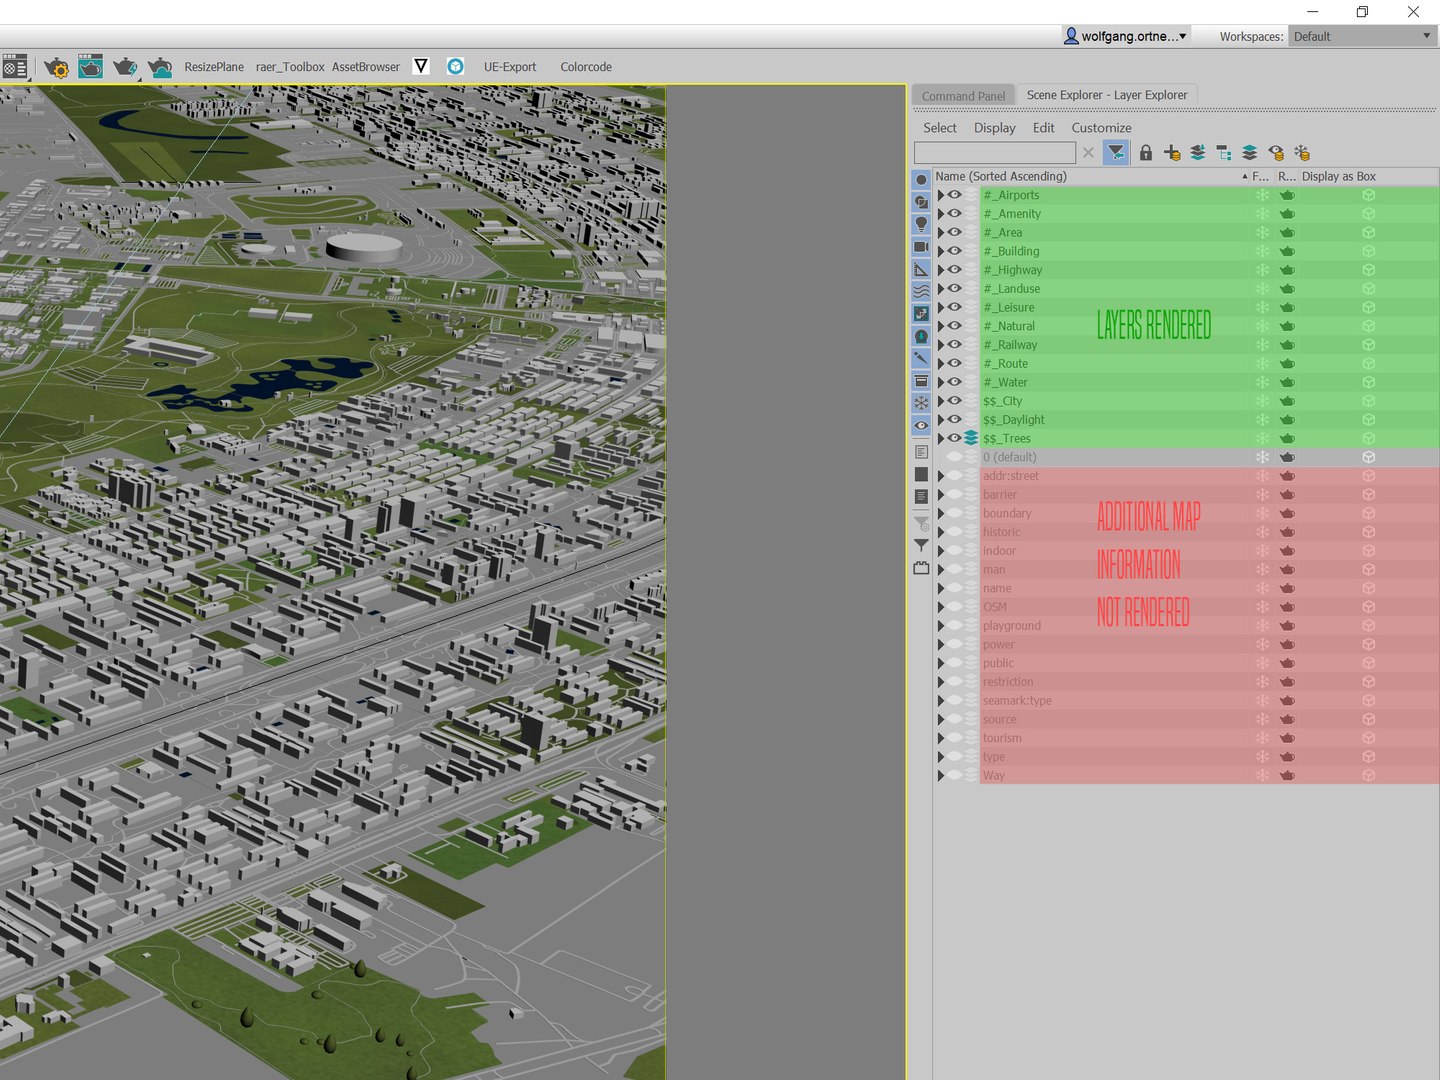Image resolution: width=1440 pixels, height=1080 pixels.
Task: Click add selection to active layer icon
Action: click(1198, 152)
